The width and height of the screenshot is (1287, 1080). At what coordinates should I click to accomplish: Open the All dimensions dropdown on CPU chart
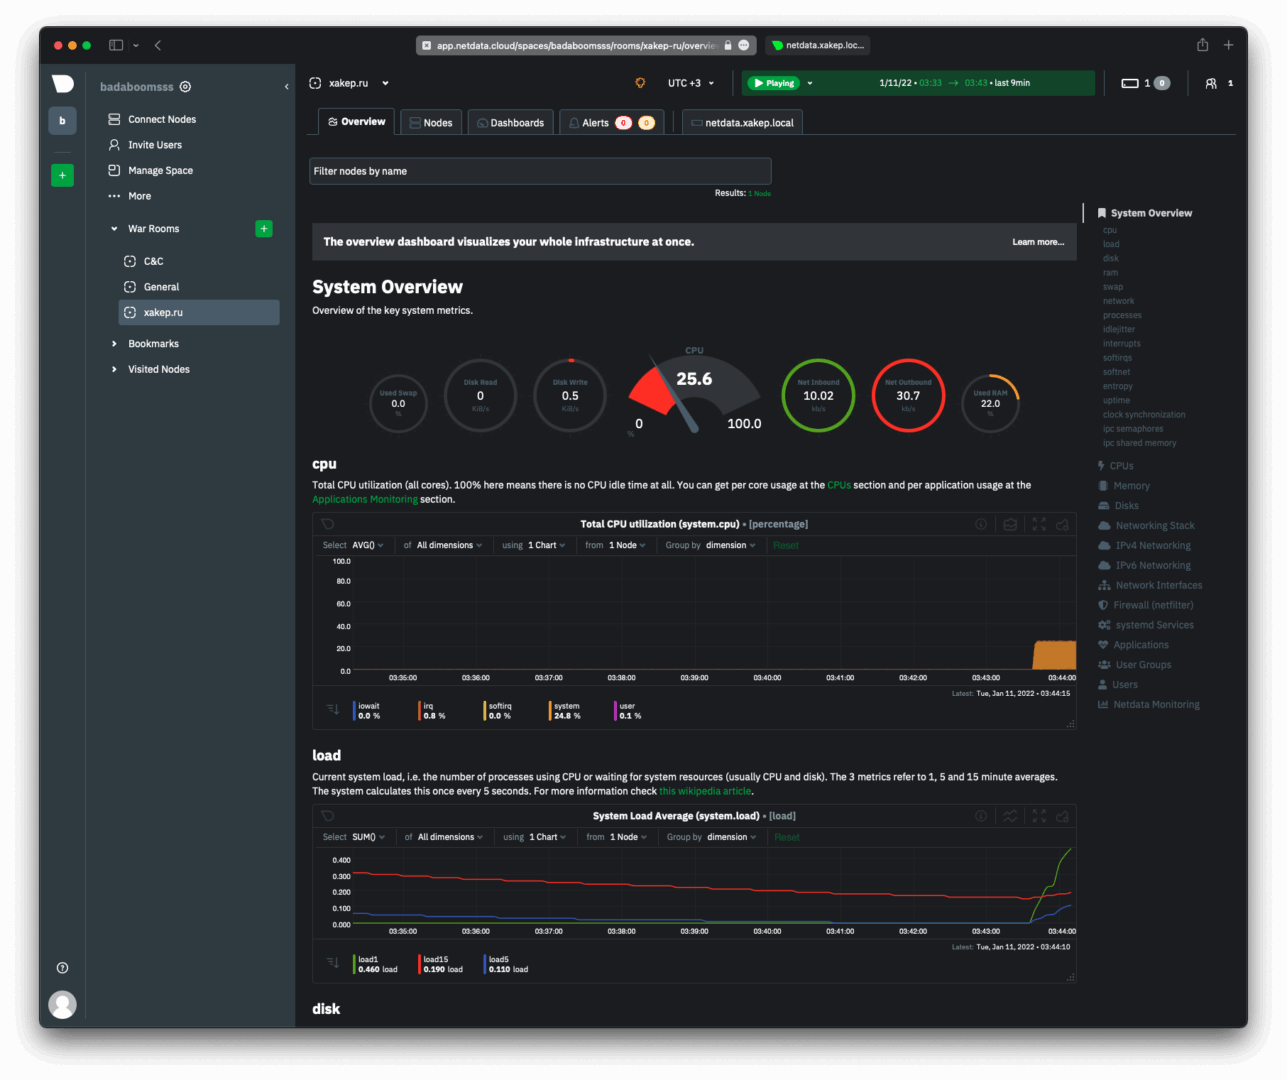(x=449, y=545)
